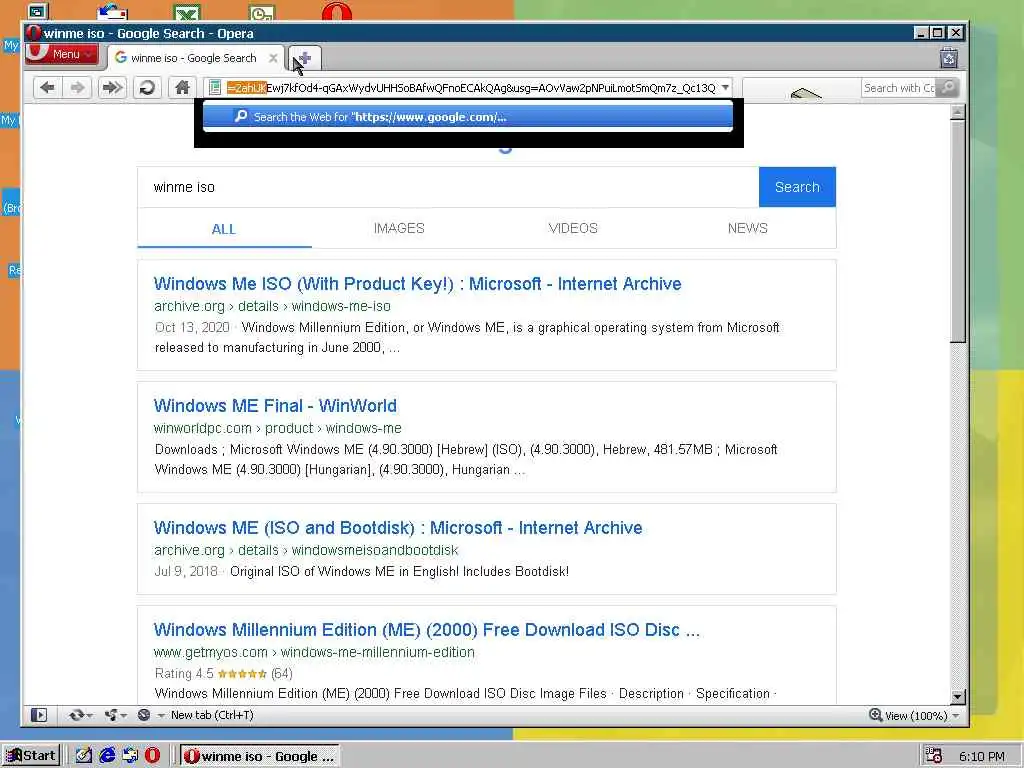Click the 6:10 PM clock in tray
1024x768 pixels.
click(x=982, y=756)
